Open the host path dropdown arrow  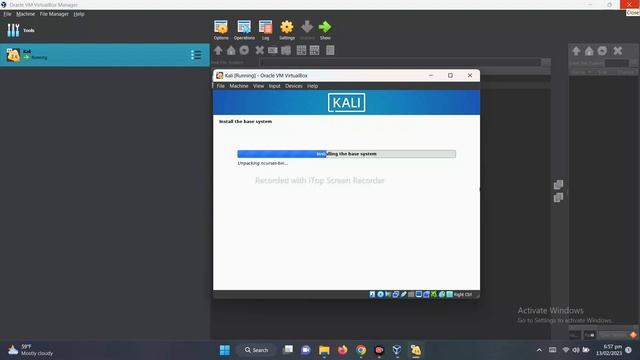pos(546,62)
